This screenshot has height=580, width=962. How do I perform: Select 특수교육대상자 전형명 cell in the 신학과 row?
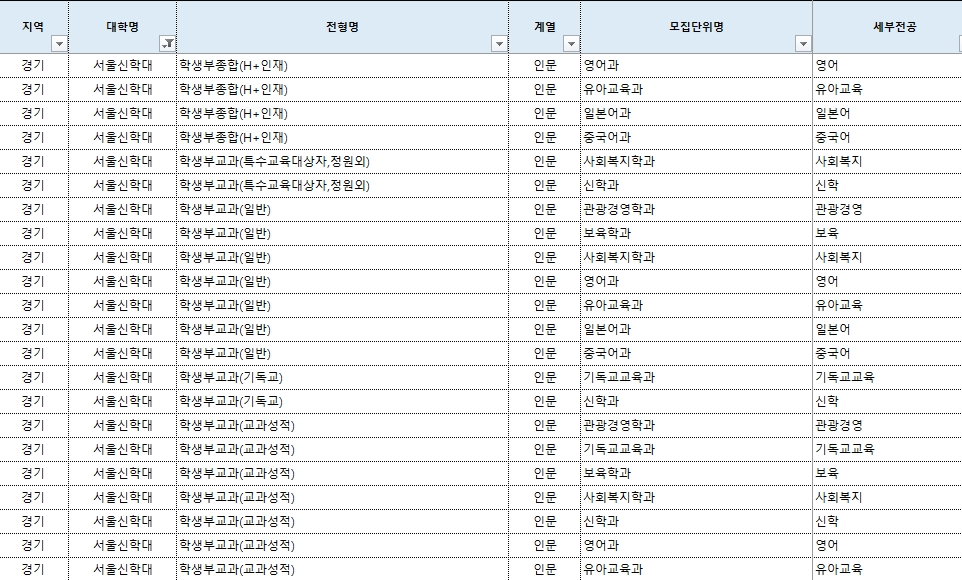[274, 185]
